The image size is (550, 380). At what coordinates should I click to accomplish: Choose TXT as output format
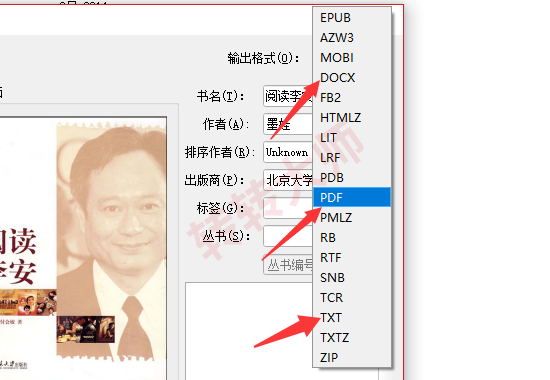(x=352, y=318)
